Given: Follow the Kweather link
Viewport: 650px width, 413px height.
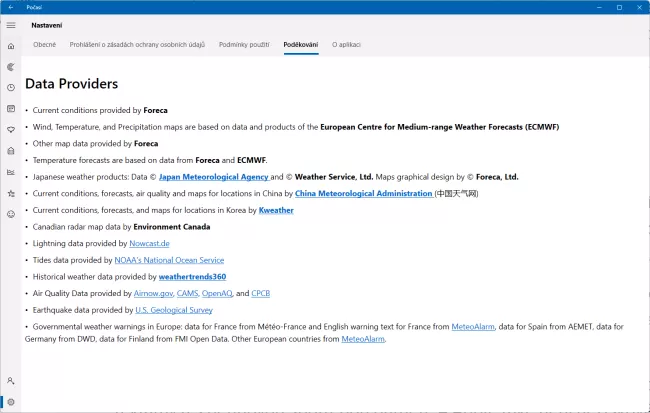Looking at the screenshot, I should [x=276, y=210].
